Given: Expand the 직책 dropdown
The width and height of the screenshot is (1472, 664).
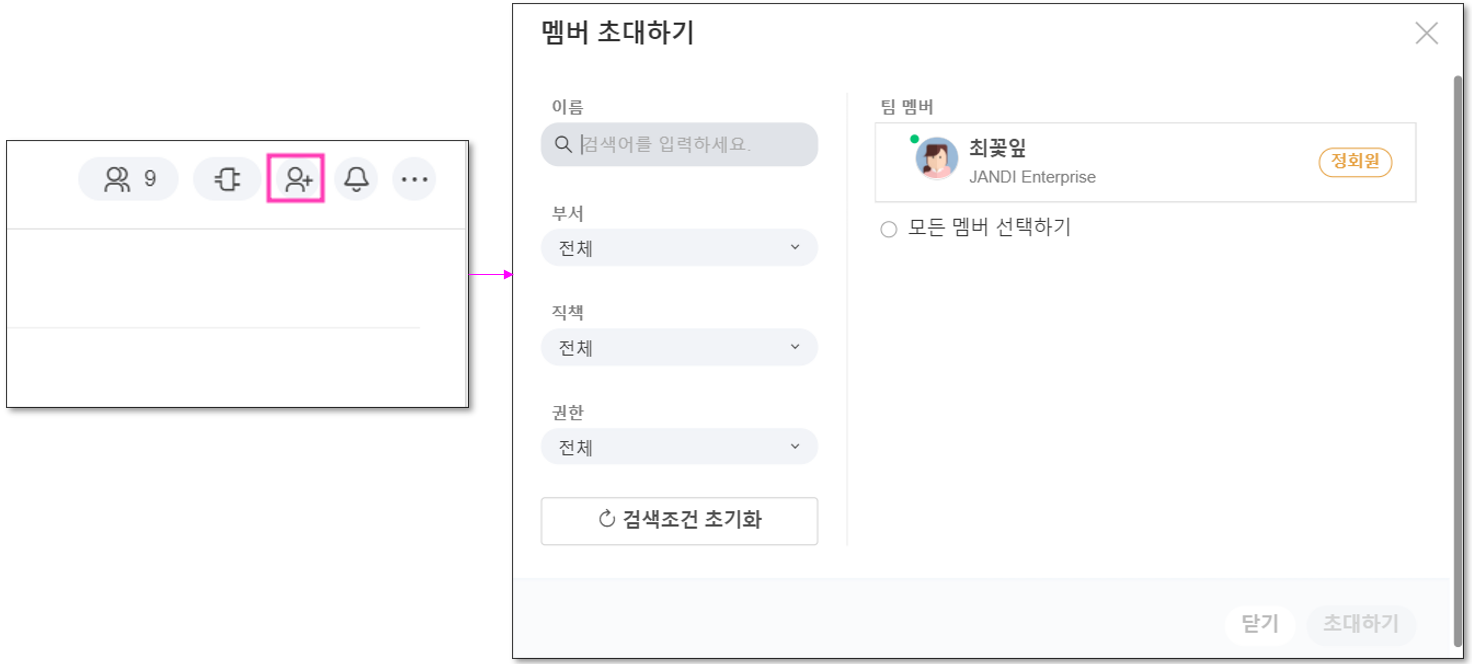Looking at the screenshot, I should pos(679,348).
